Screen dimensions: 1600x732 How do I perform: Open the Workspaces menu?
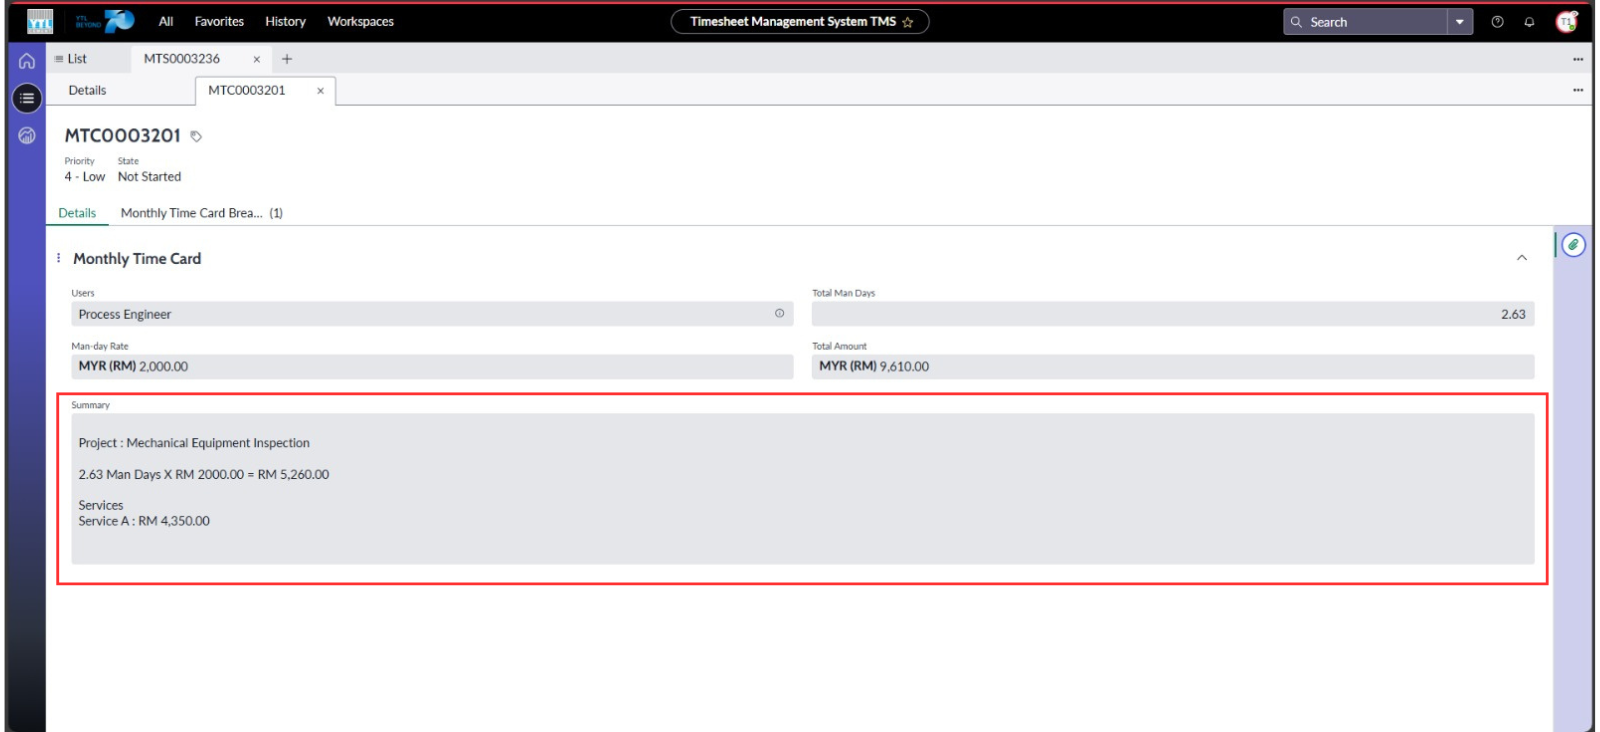[360, 22]
